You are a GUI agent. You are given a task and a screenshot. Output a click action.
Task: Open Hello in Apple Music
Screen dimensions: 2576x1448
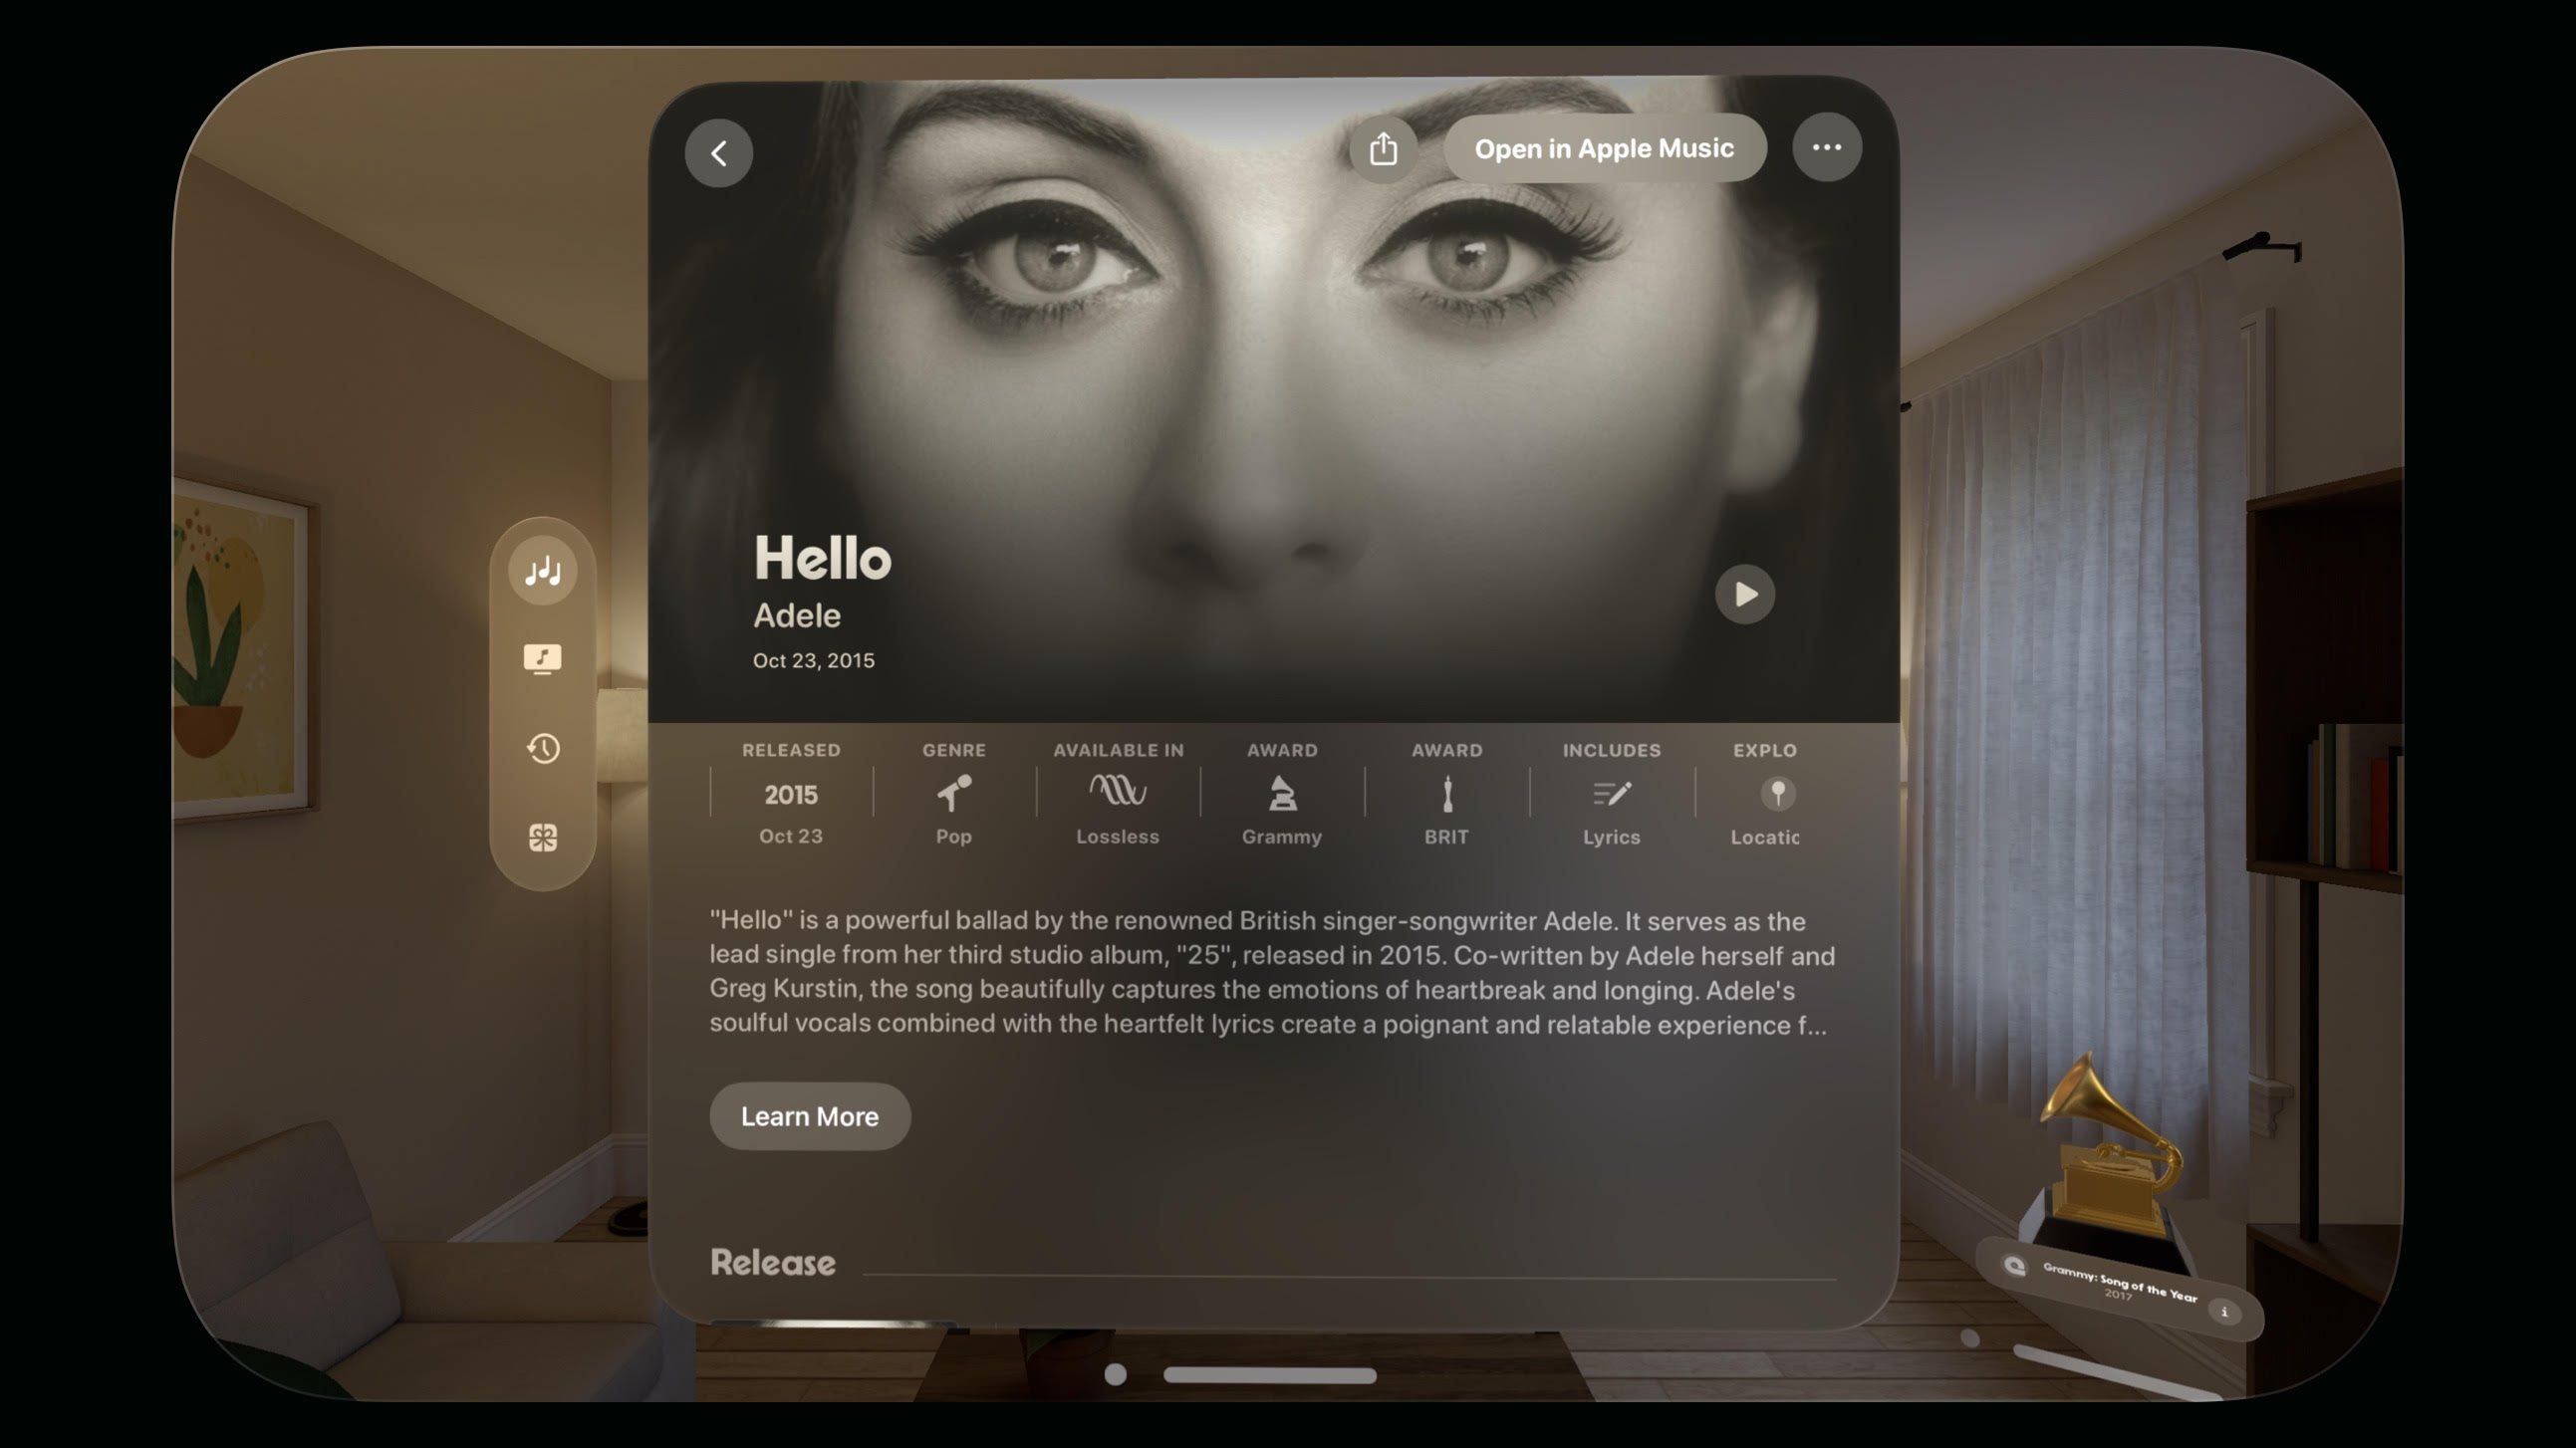point(1603,148)
